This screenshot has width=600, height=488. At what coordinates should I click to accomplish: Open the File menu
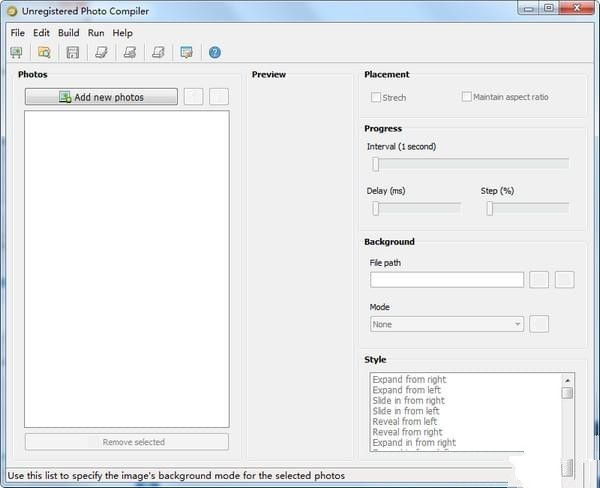coord(17,33)
